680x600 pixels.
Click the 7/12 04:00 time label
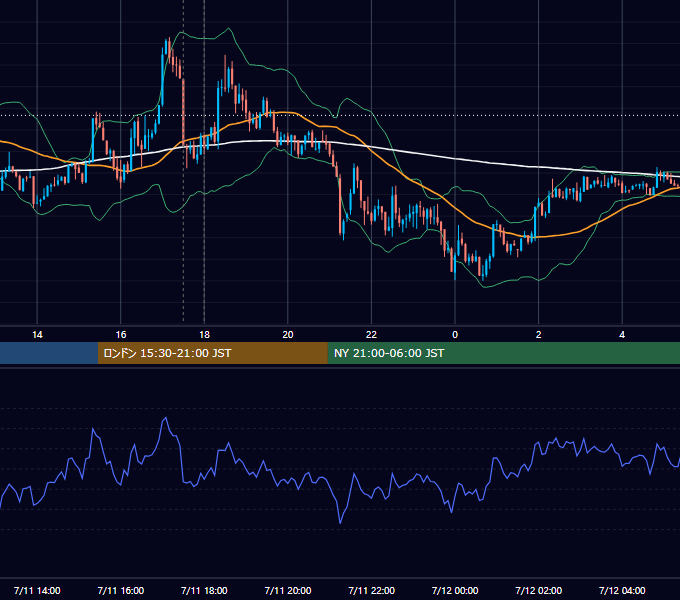point(622,590)
